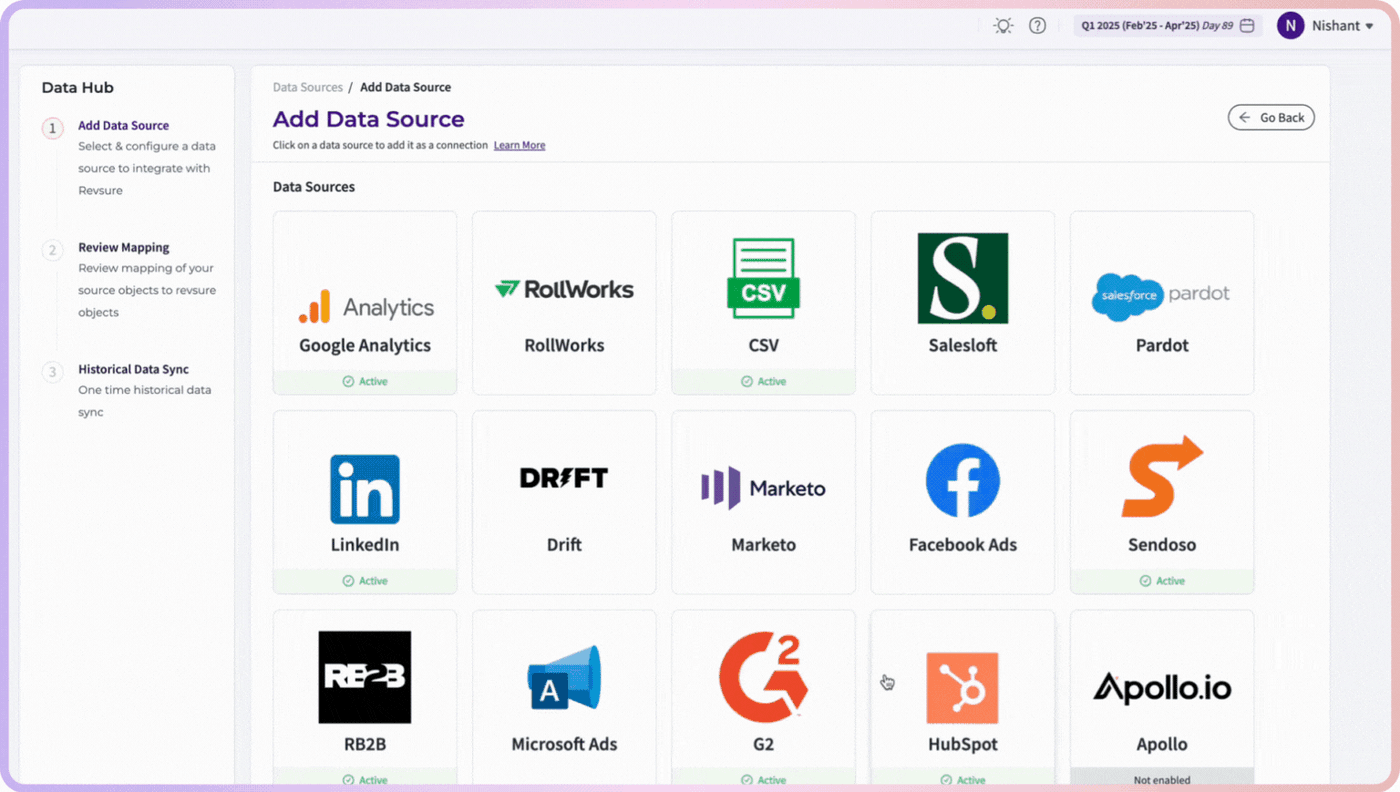Choose the CSV file icon

pos(763,279)
